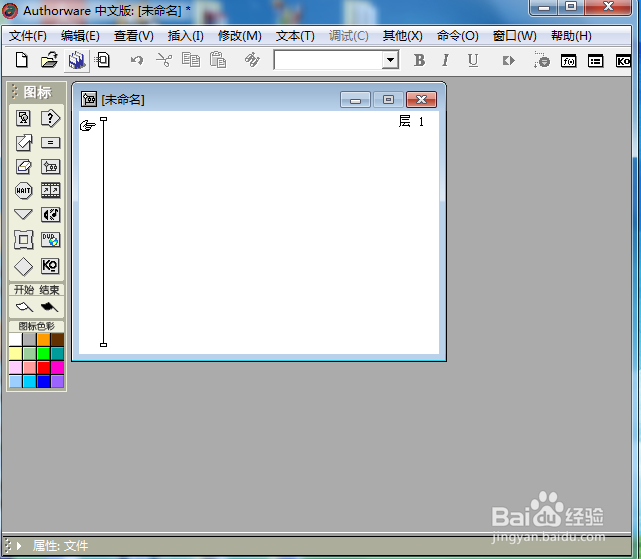This screenshot has height=559, width=641.
Task: Click the Cut scissors icon
Action: coord(164,61)
